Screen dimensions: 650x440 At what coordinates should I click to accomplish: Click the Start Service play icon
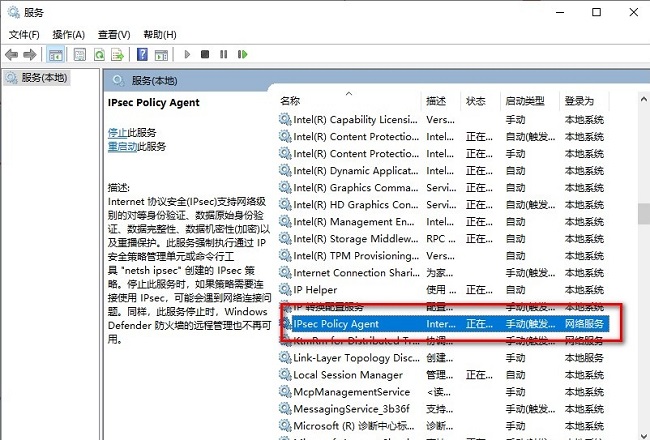(x=187, y=54)
